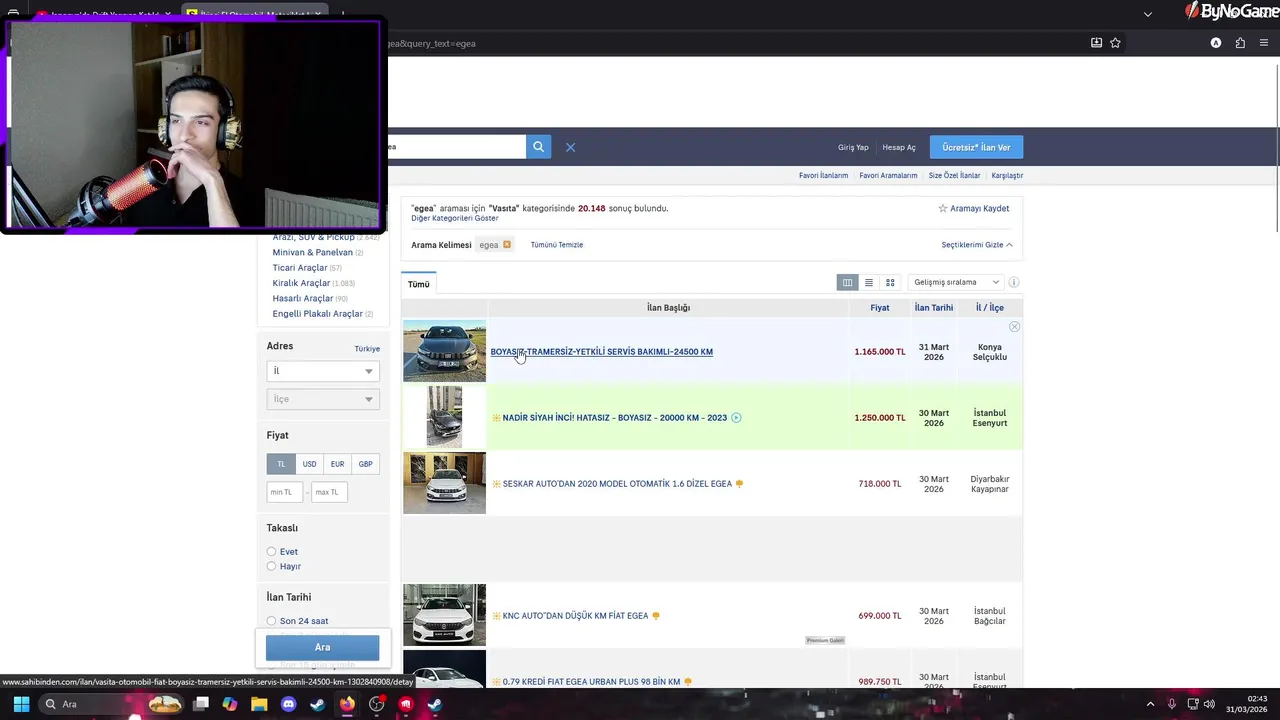1280x720 pixels.
Task: Open the Windows Start menu
Action: tap(21, 704)
